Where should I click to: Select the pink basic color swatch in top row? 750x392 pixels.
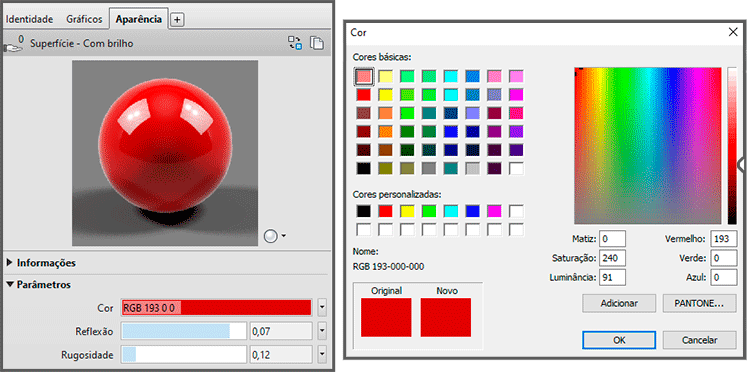[x=494, y=76]
